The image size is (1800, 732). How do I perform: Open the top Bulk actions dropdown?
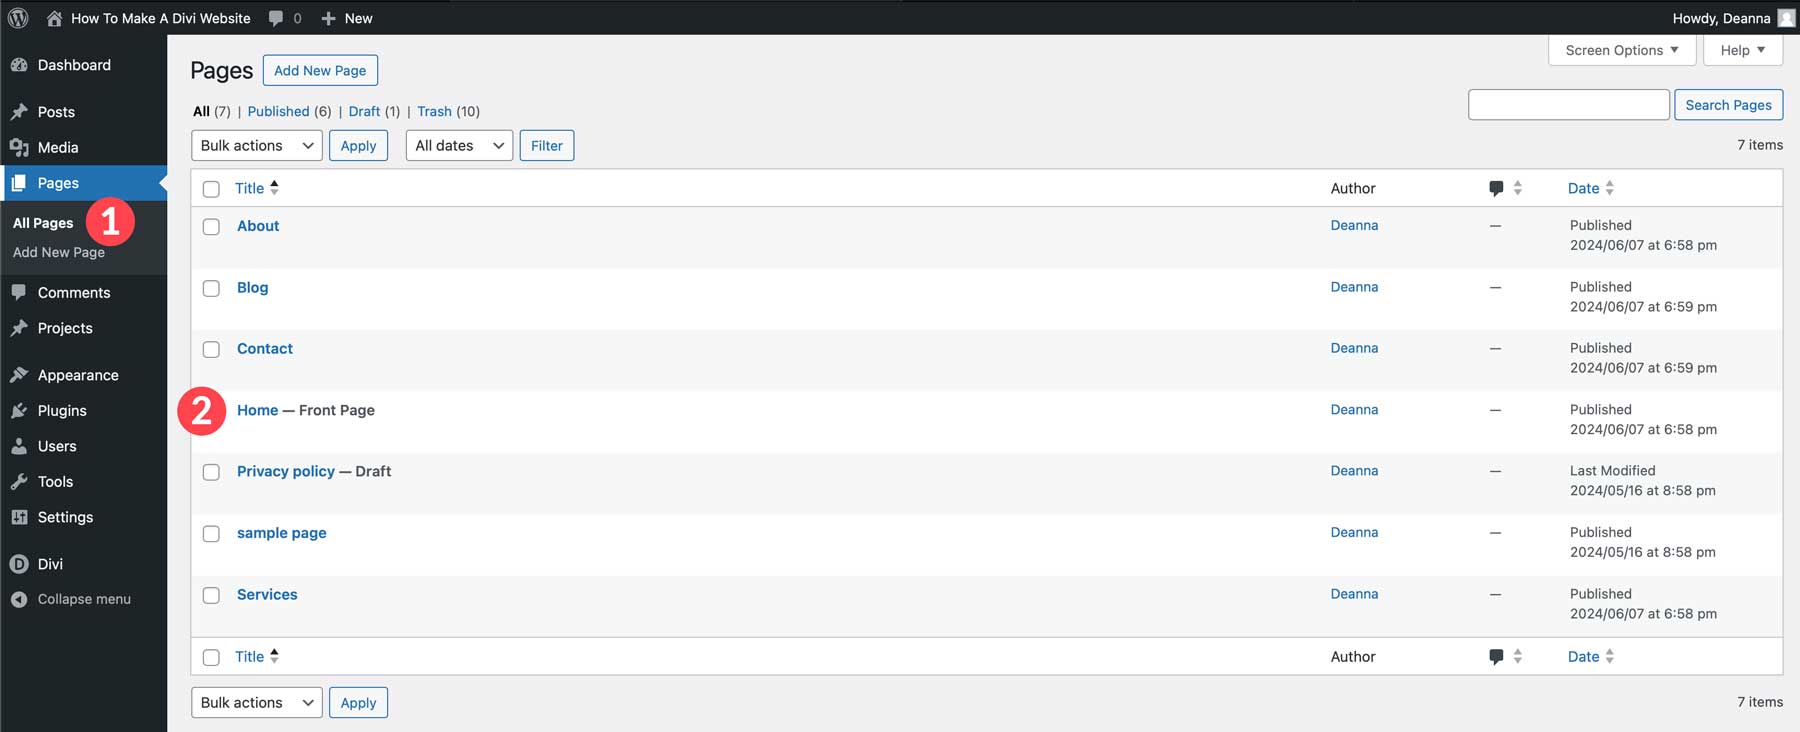point(257,146)
